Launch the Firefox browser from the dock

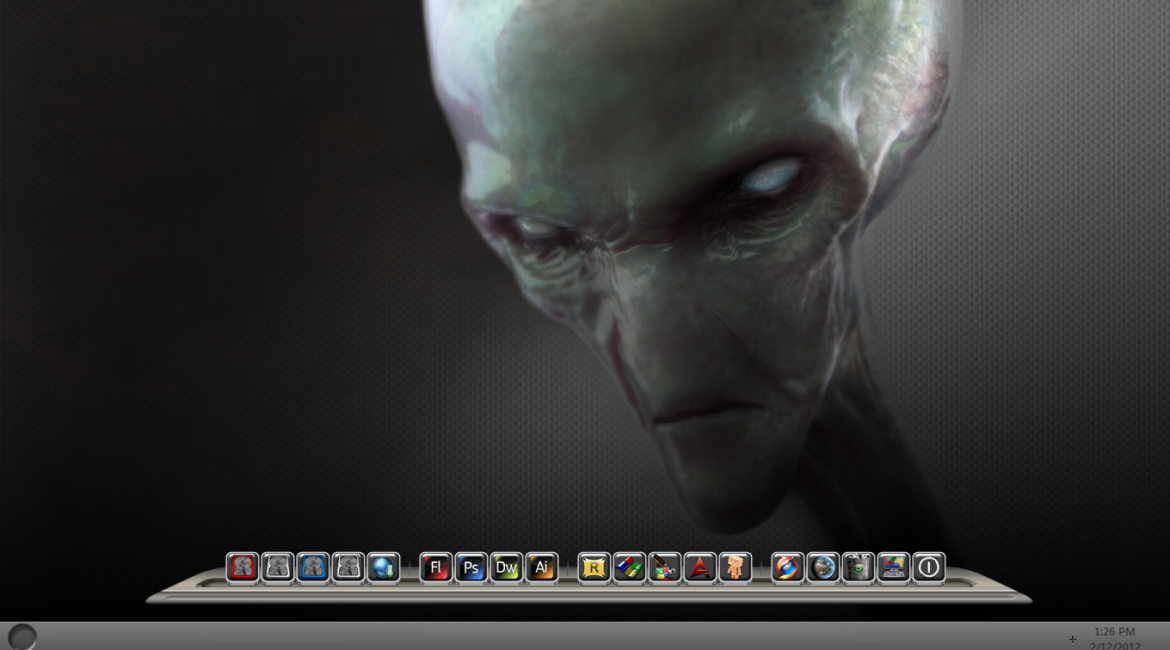(x=788, y=568)
